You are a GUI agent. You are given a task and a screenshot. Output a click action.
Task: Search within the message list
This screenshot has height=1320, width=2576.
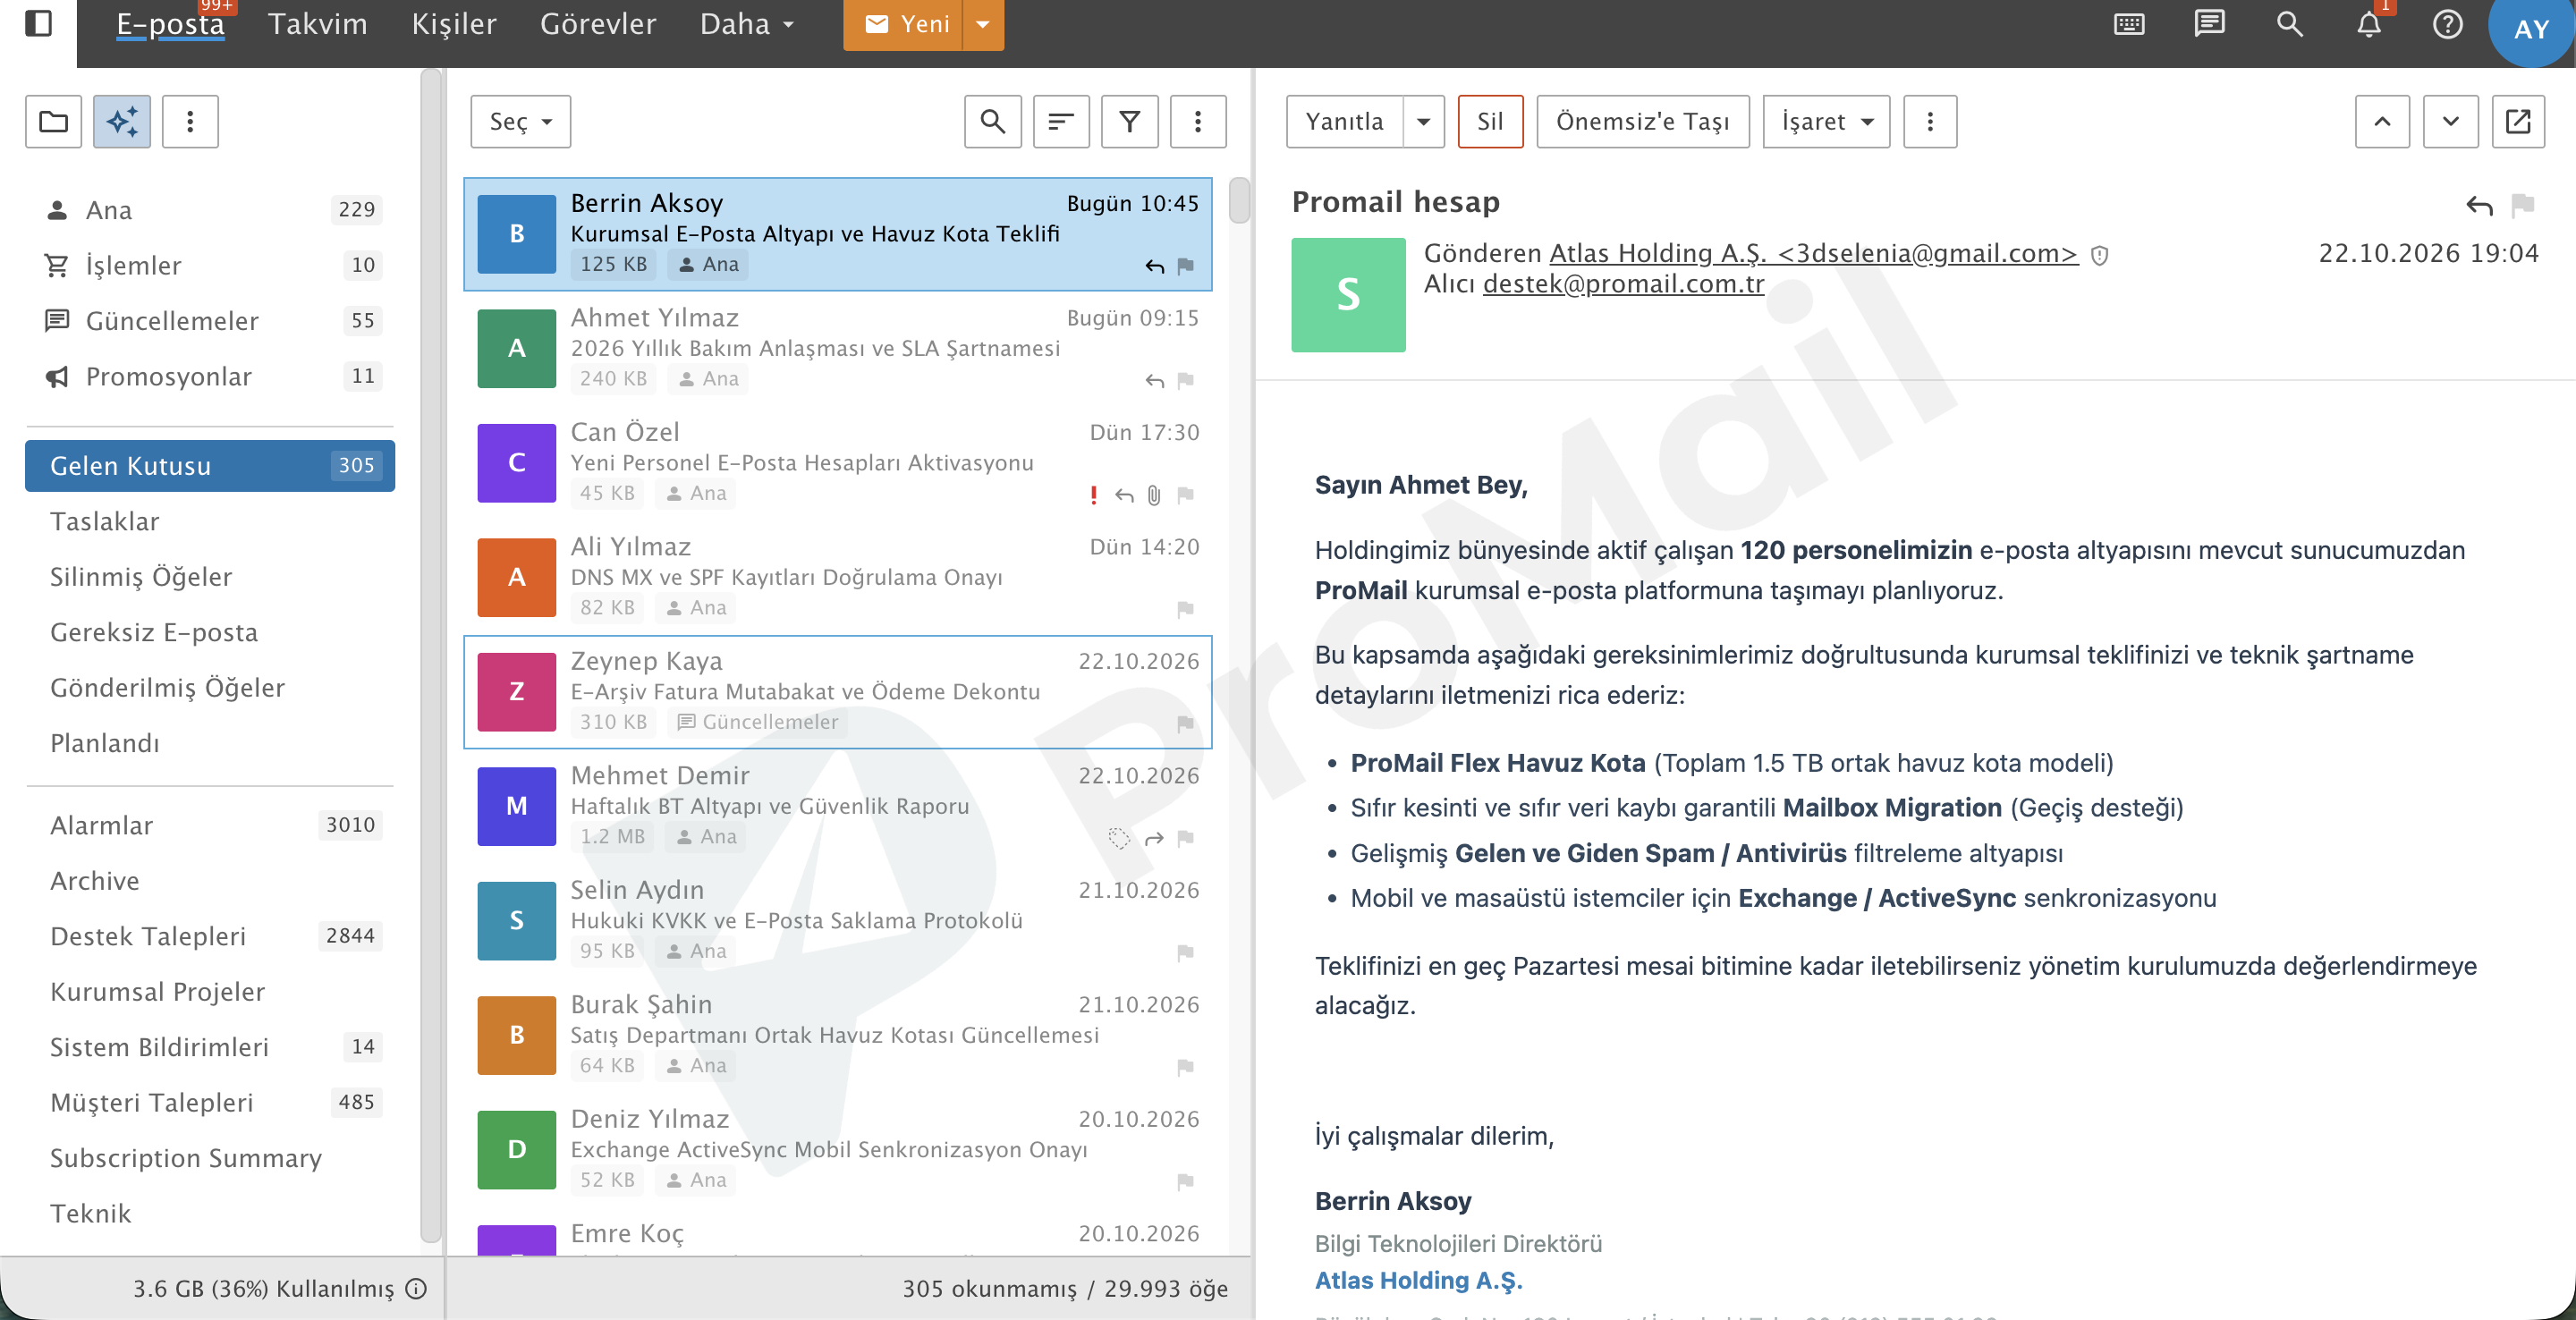(992, 121)
